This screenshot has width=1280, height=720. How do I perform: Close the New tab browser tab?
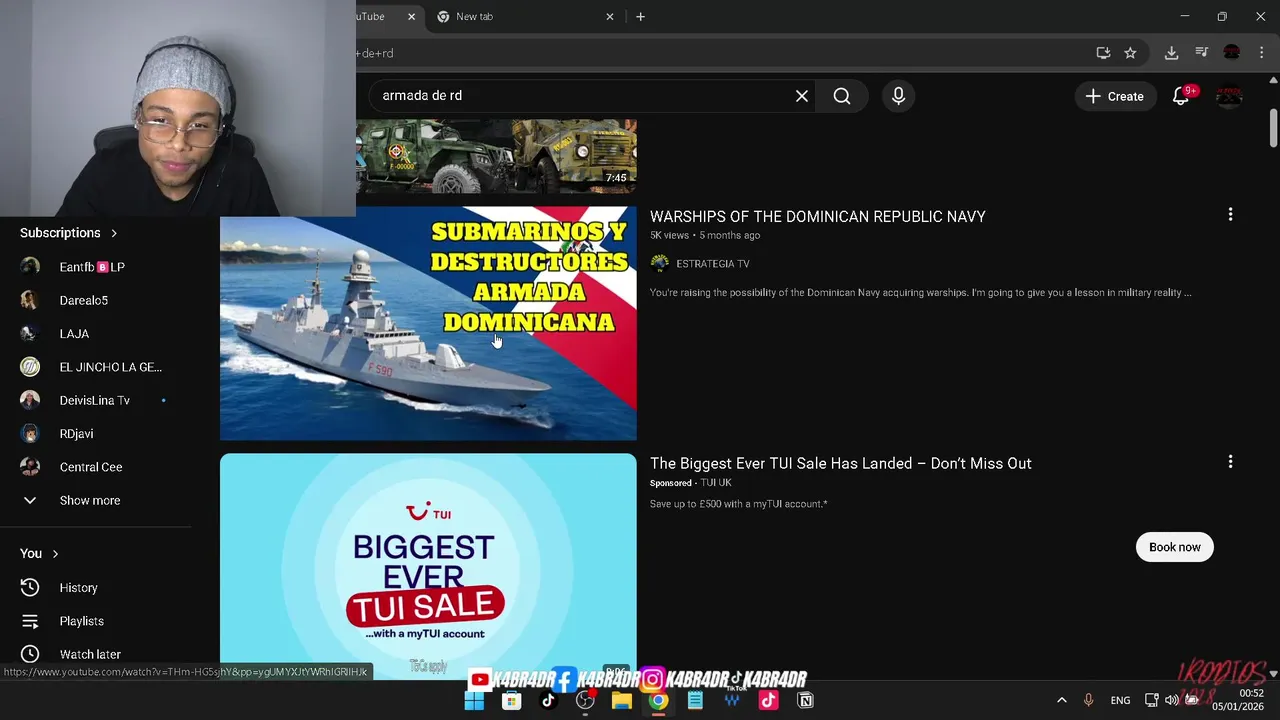pos(610,17)
